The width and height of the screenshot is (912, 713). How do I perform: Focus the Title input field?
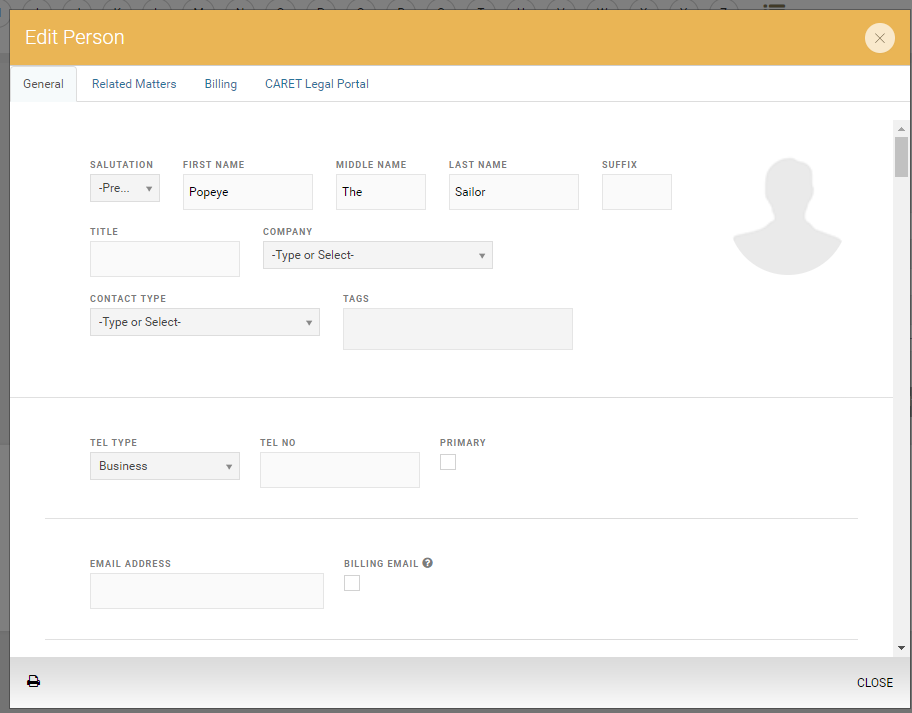pos(165,259)
